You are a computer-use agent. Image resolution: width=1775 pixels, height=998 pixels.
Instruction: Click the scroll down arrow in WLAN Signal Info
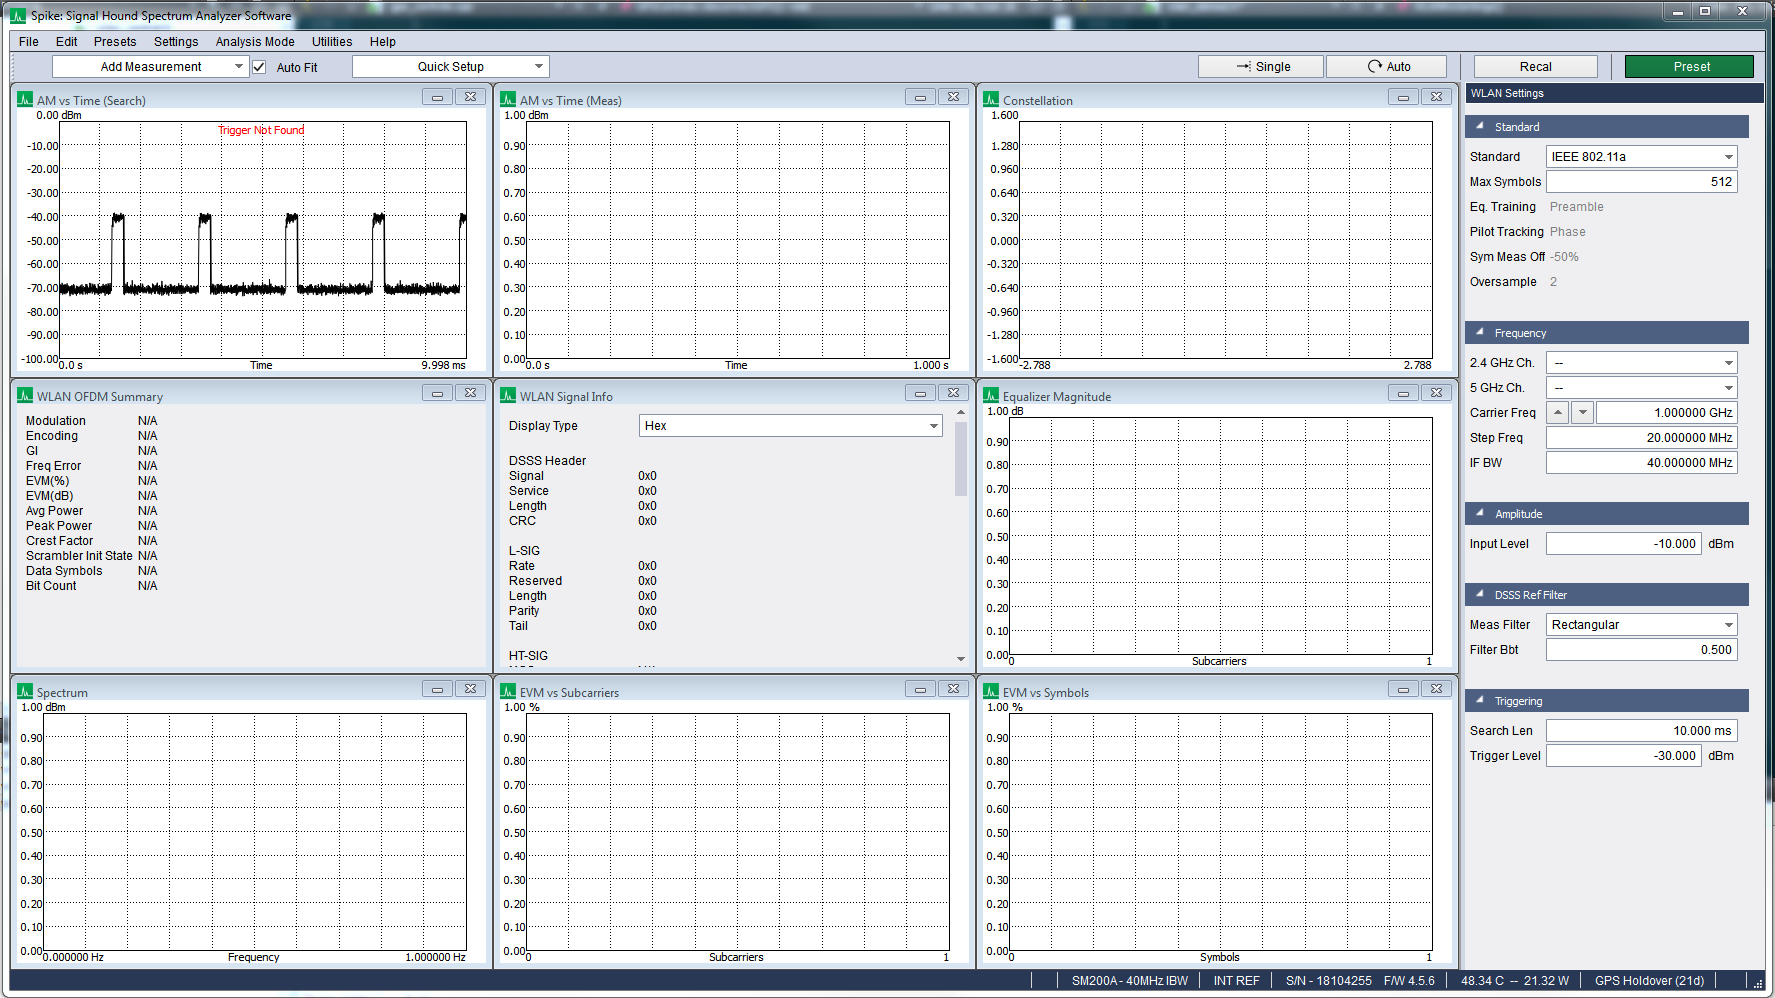961,659
